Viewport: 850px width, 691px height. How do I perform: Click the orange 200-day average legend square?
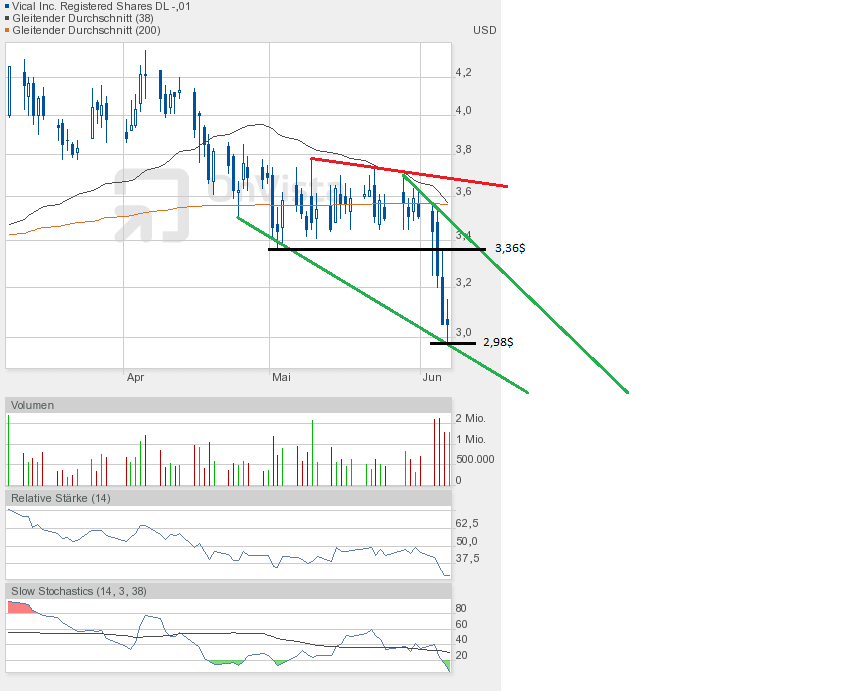coord(9,30)
